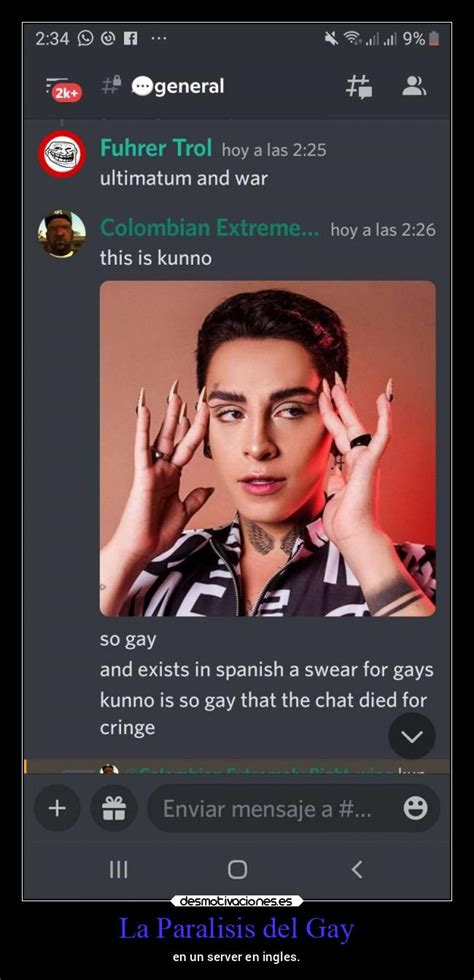Tap the desmotivaciones.es watermark link
The height and width of the screenshot is (980, 474).
(x=237, y=901)
